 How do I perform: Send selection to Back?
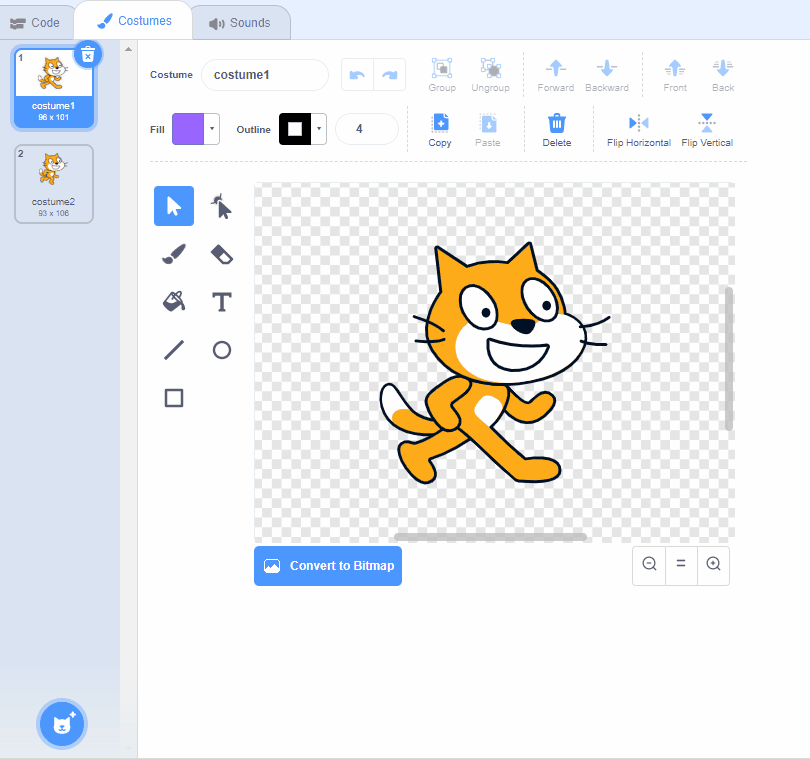click(x=723, y=75)
